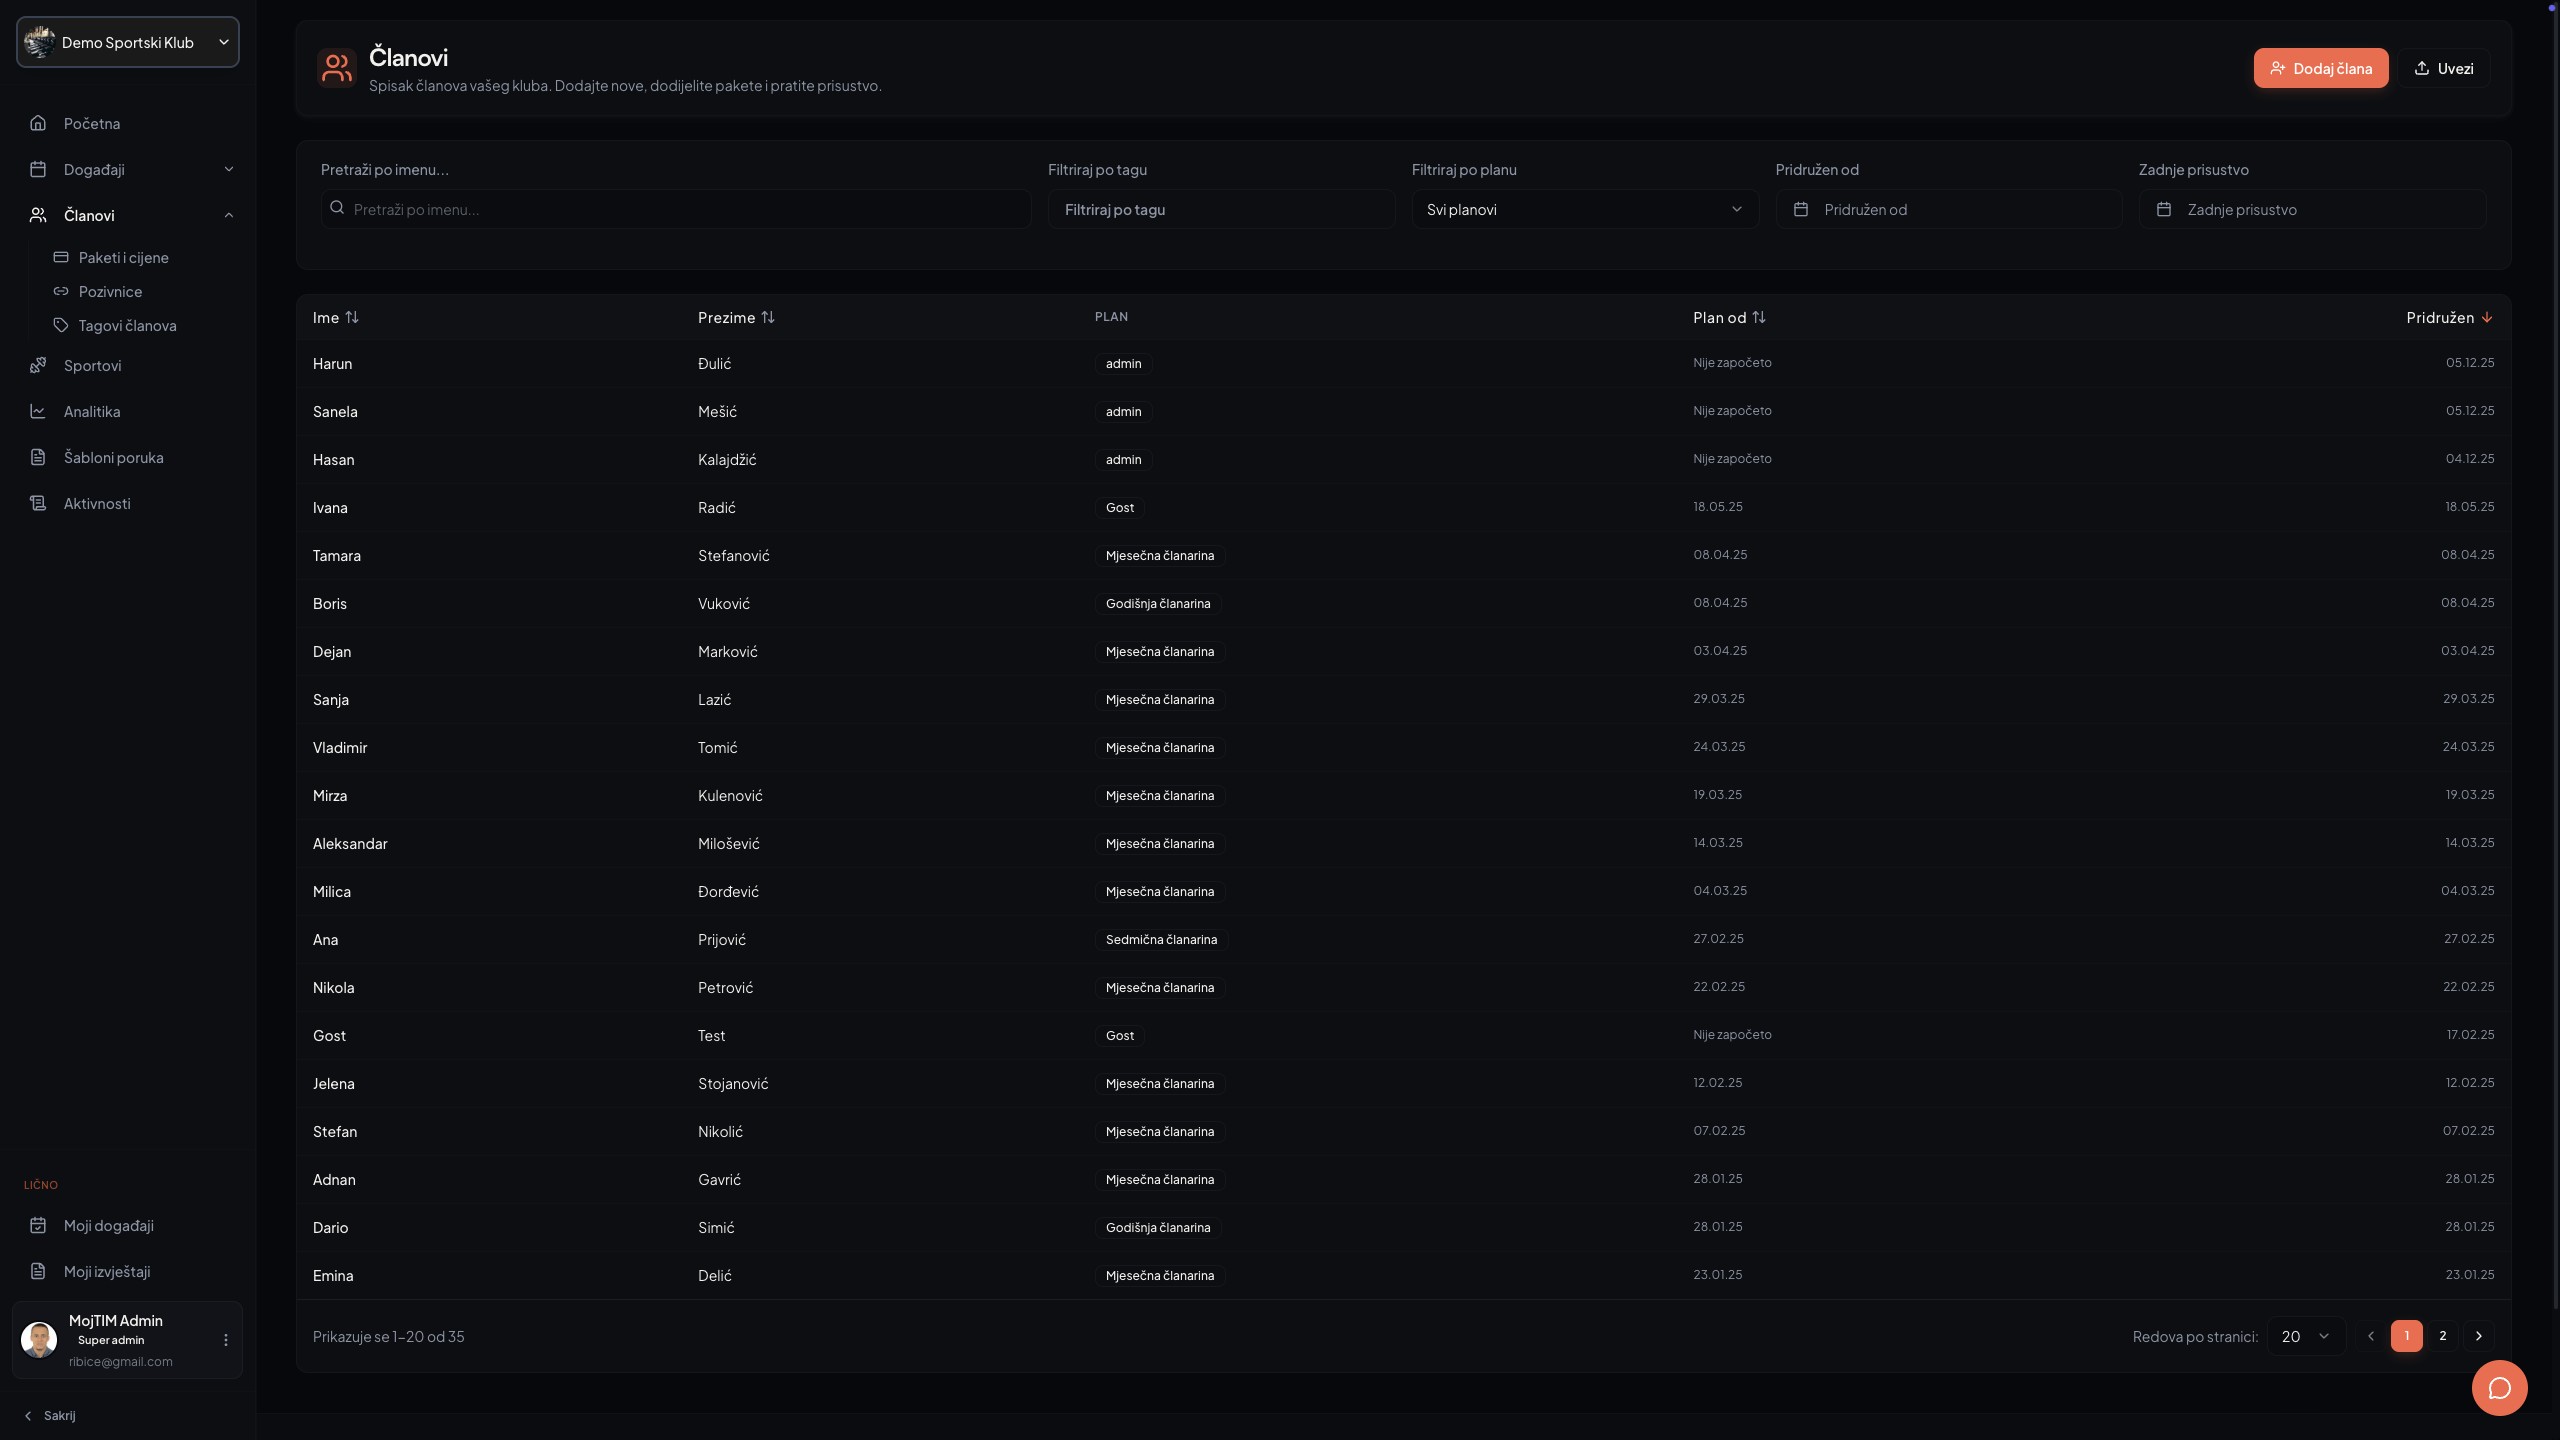
Task: Navigate to Analitika in sidebar
Action: (x=92, y=411)
